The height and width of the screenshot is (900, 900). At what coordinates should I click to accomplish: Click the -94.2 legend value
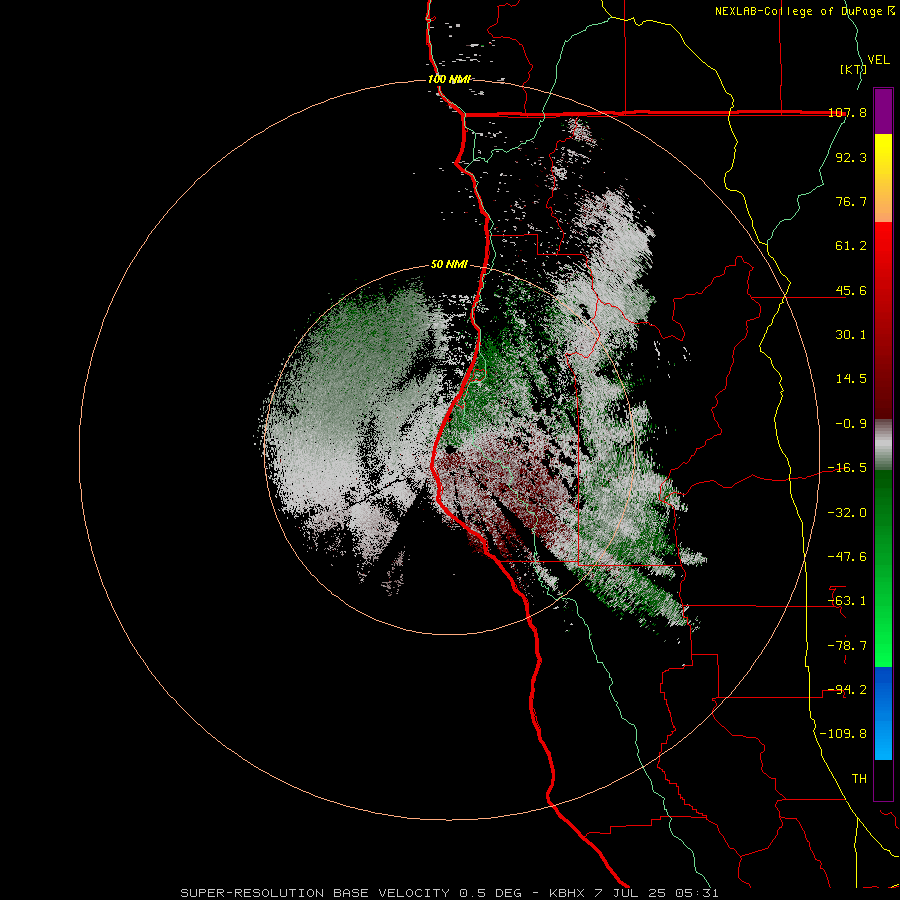click(x=848, y=690)
